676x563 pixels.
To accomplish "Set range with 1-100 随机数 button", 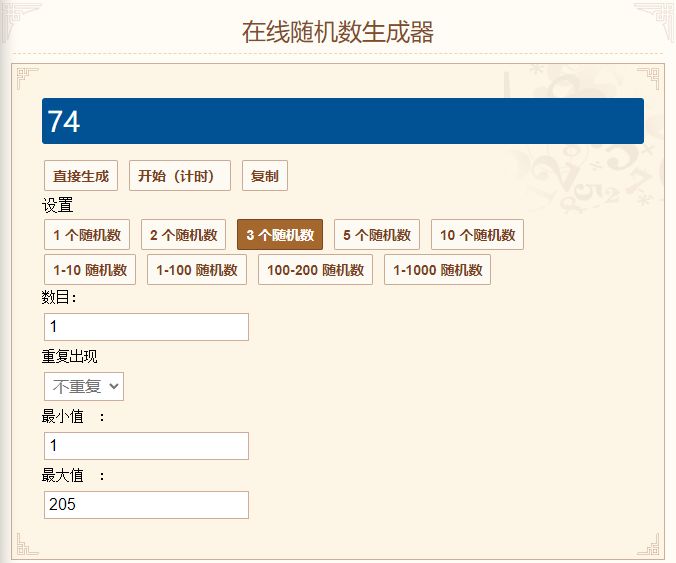I will tap(197, 269).
